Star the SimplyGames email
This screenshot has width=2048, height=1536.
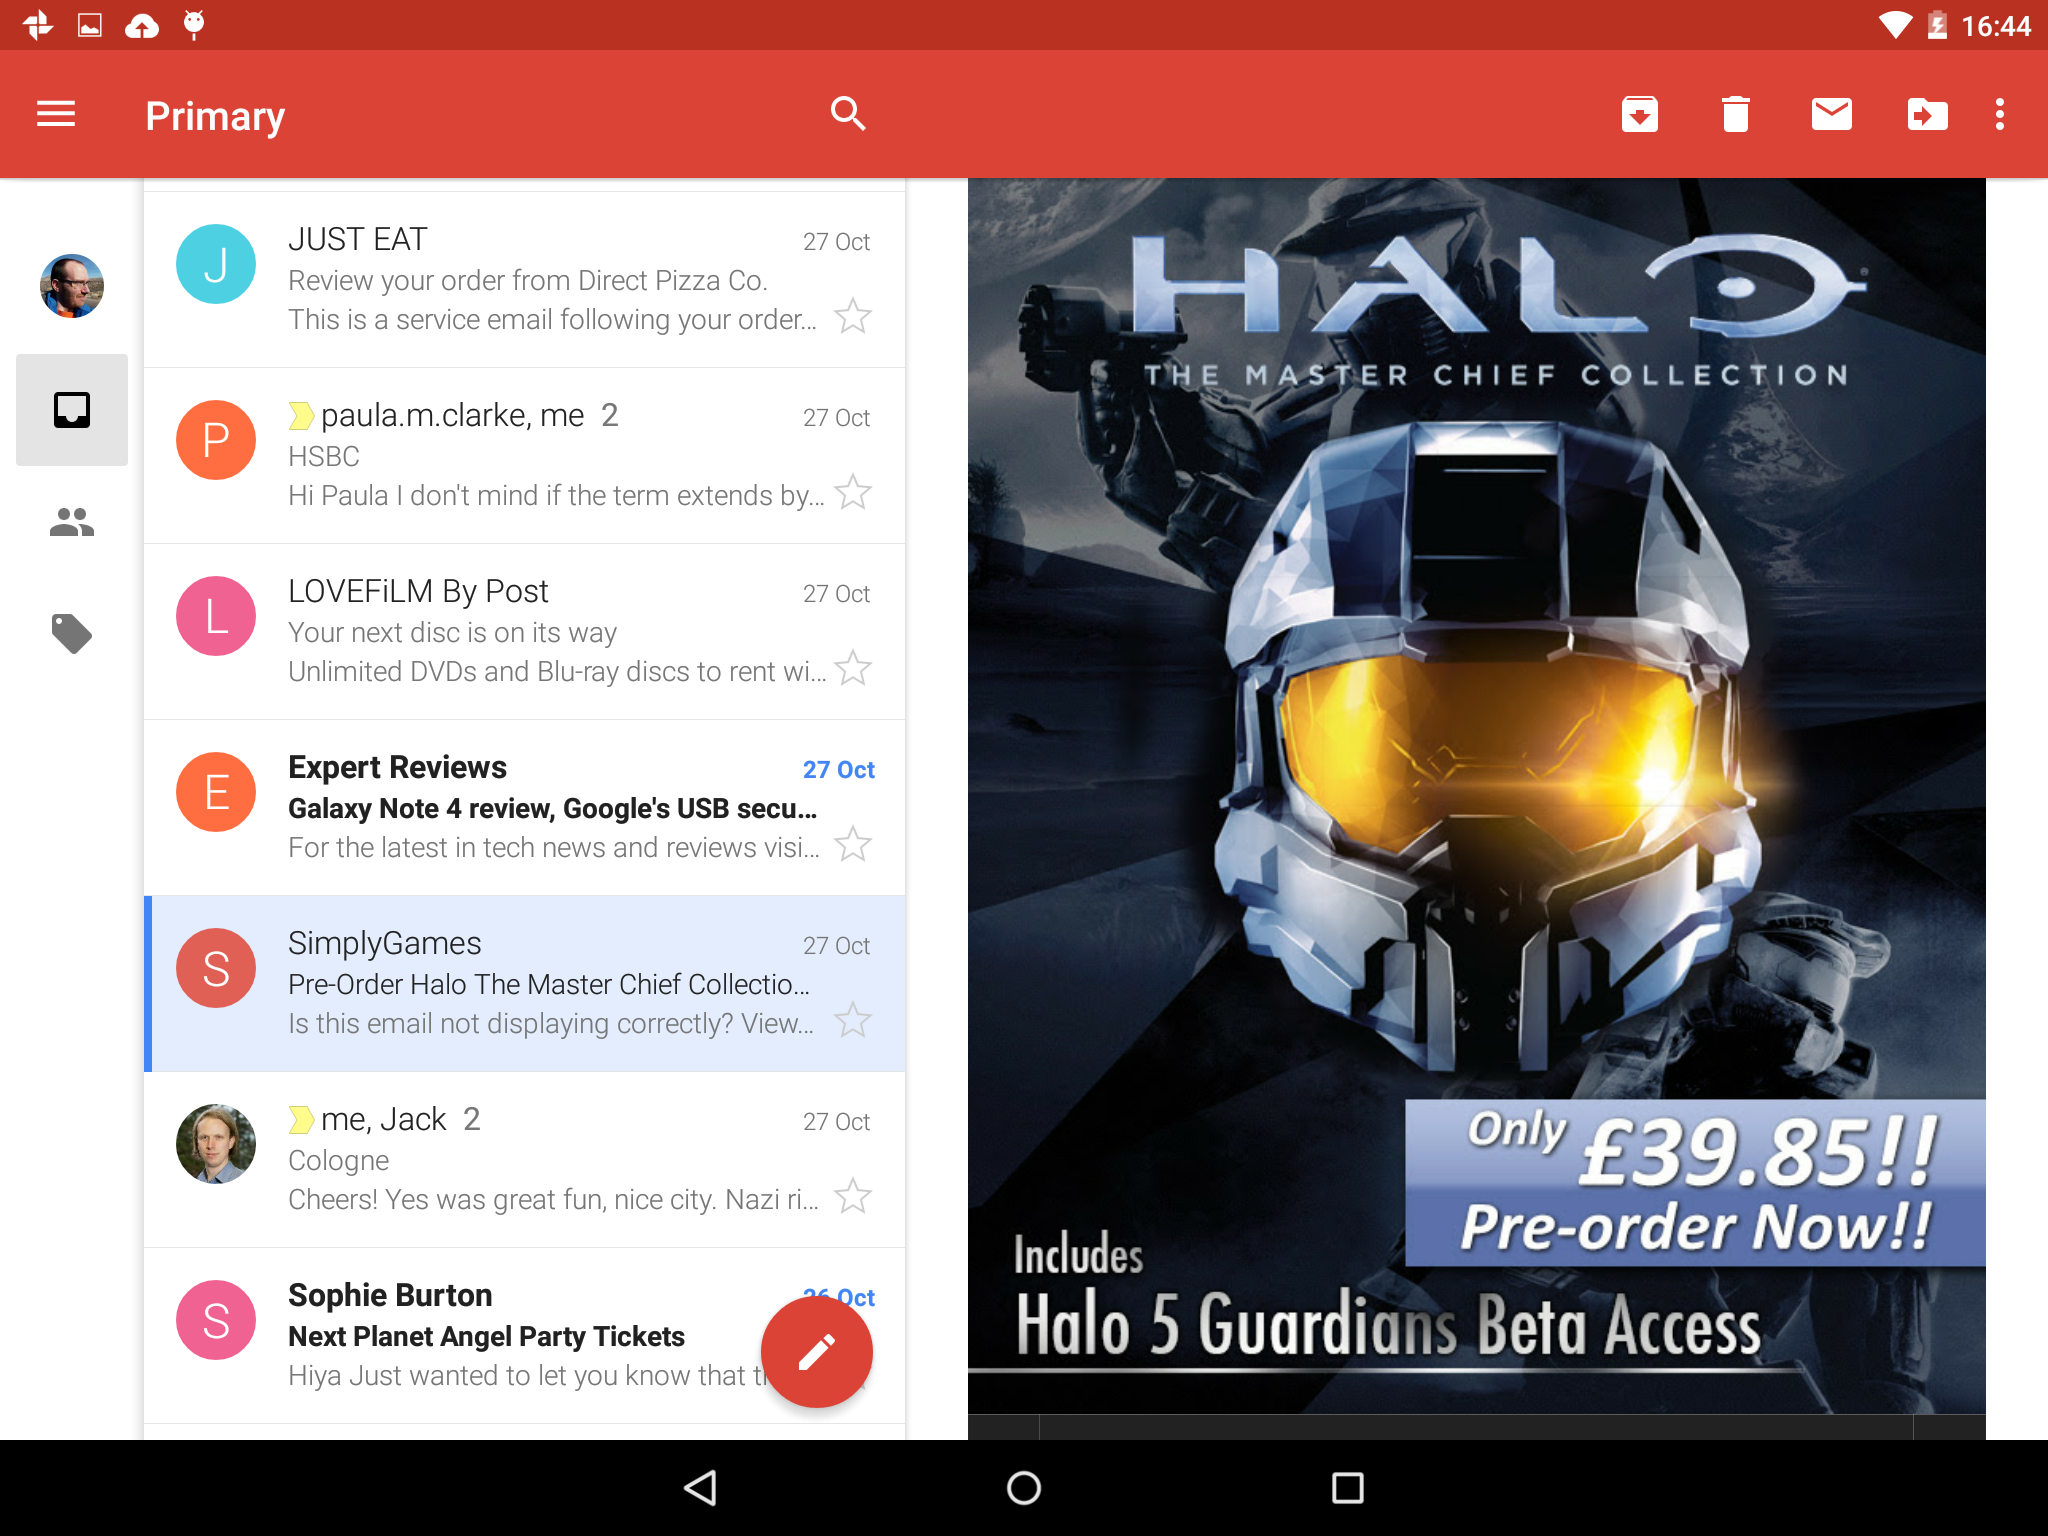pos(853,1020)
